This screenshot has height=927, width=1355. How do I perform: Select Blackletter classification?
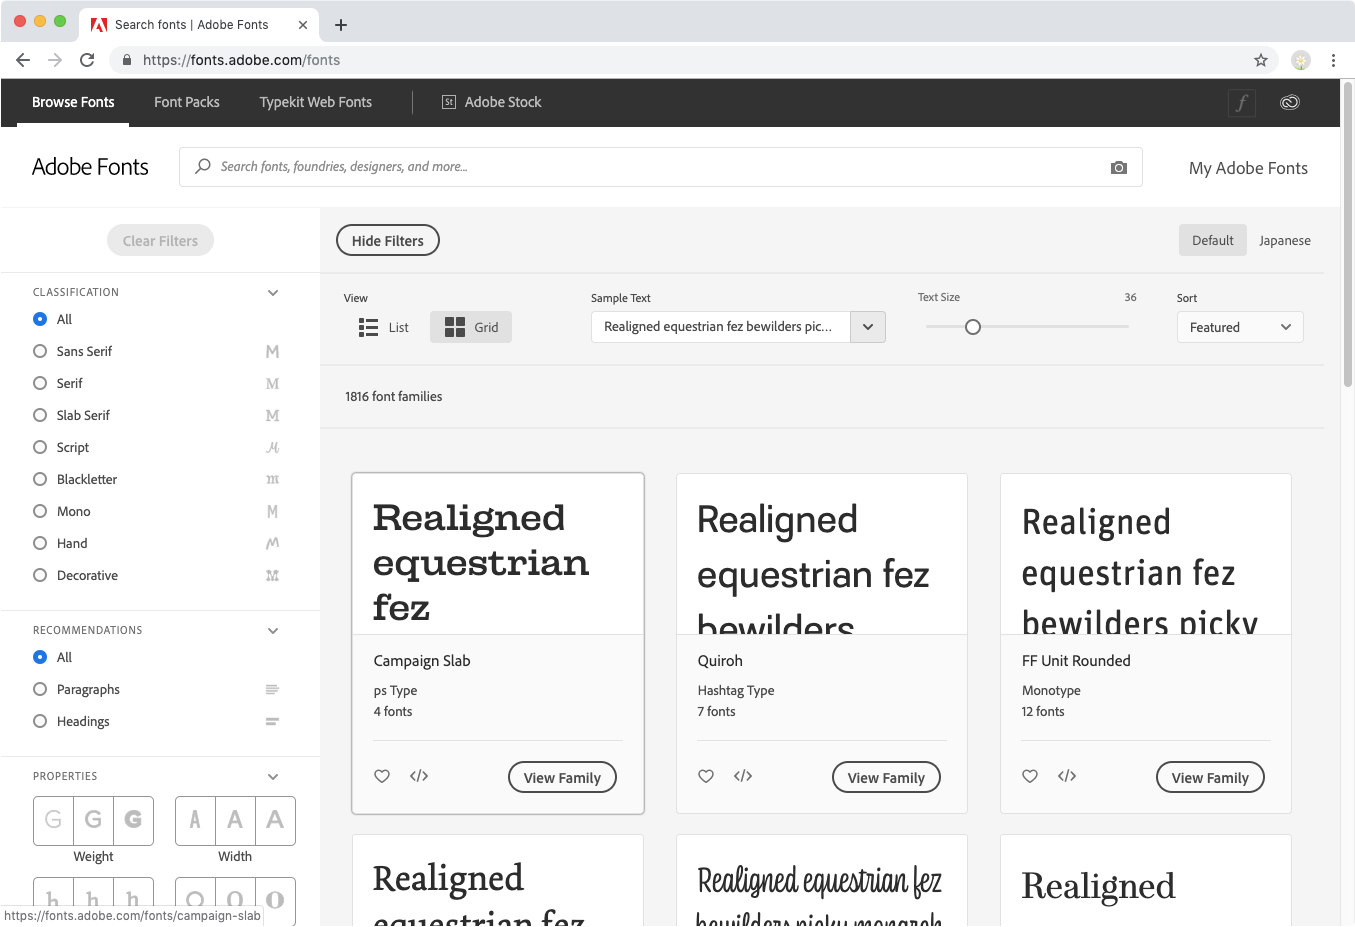coord(40,479)
